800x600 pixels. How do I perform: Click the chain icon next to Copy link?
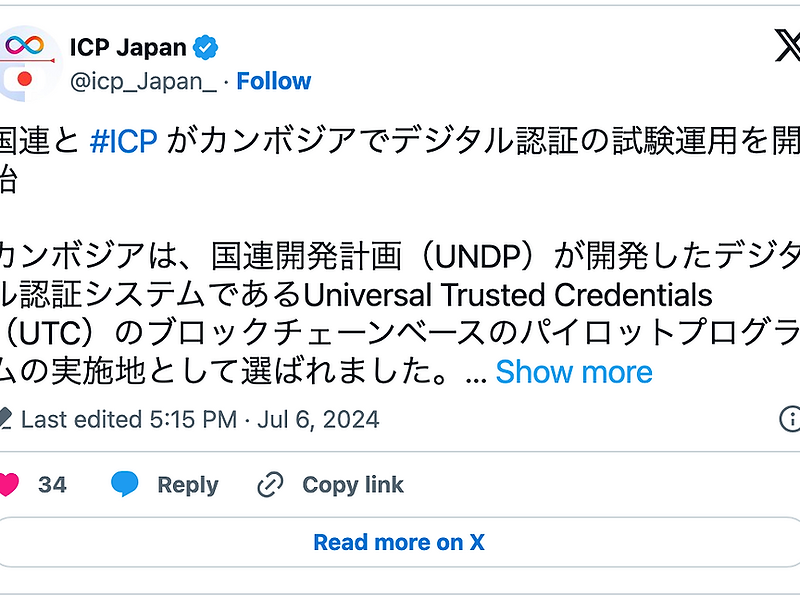268,484
